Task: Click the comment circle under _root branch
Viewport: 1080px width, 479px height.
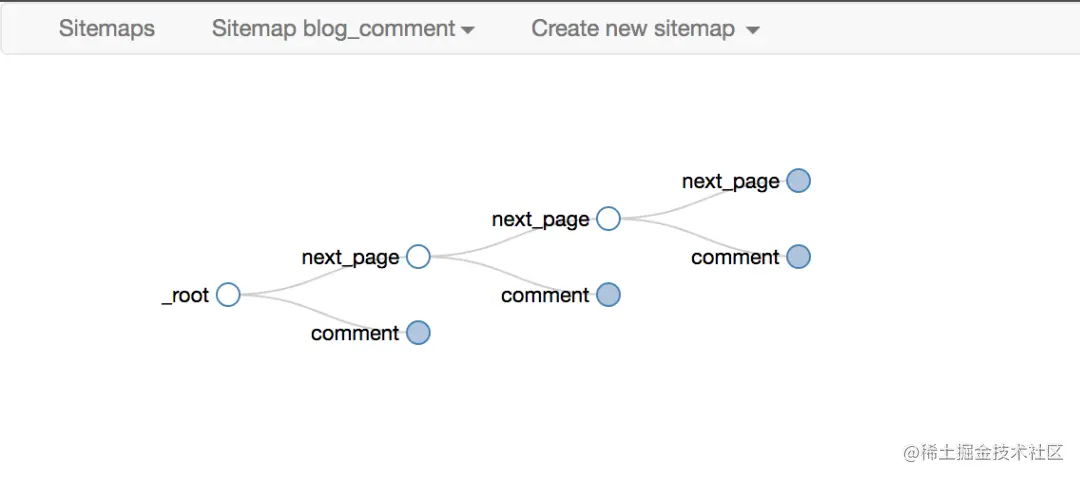Action: tap(419, 333)
